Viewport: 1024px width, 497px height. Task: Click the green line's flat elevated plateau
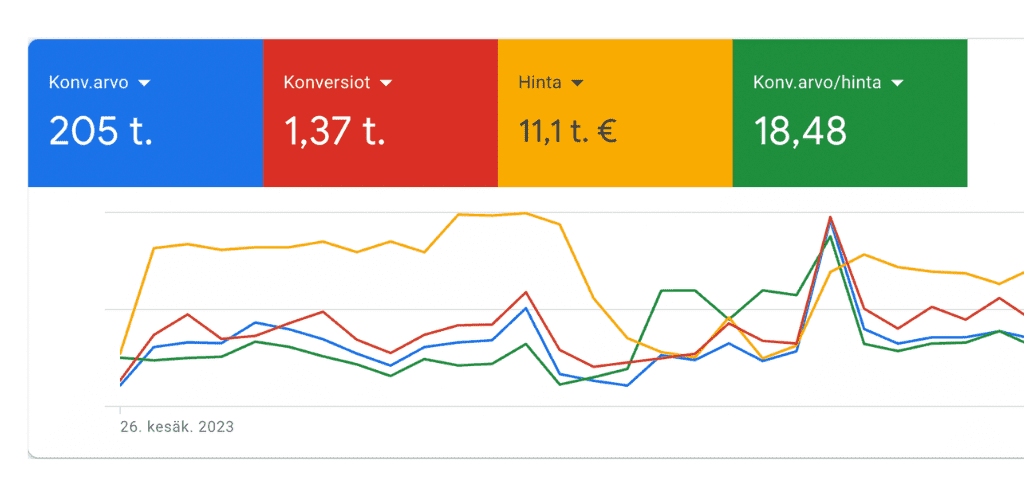(678, 291)
